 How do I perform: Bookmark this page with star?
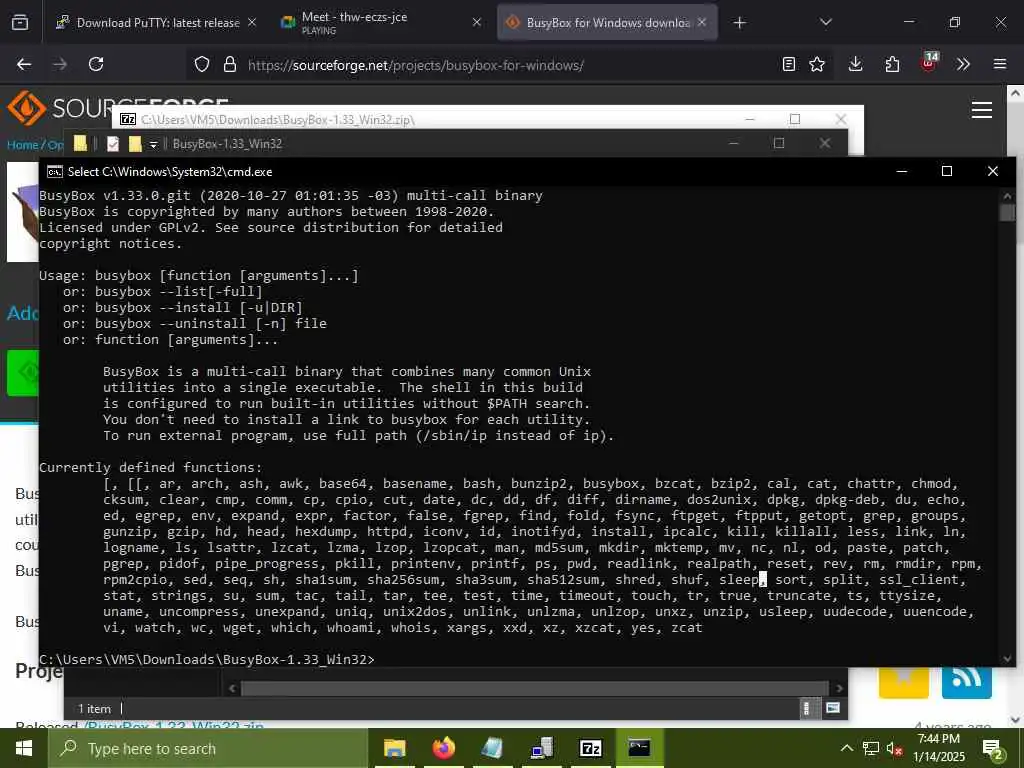pyautogui.click(x=817, y=65)
